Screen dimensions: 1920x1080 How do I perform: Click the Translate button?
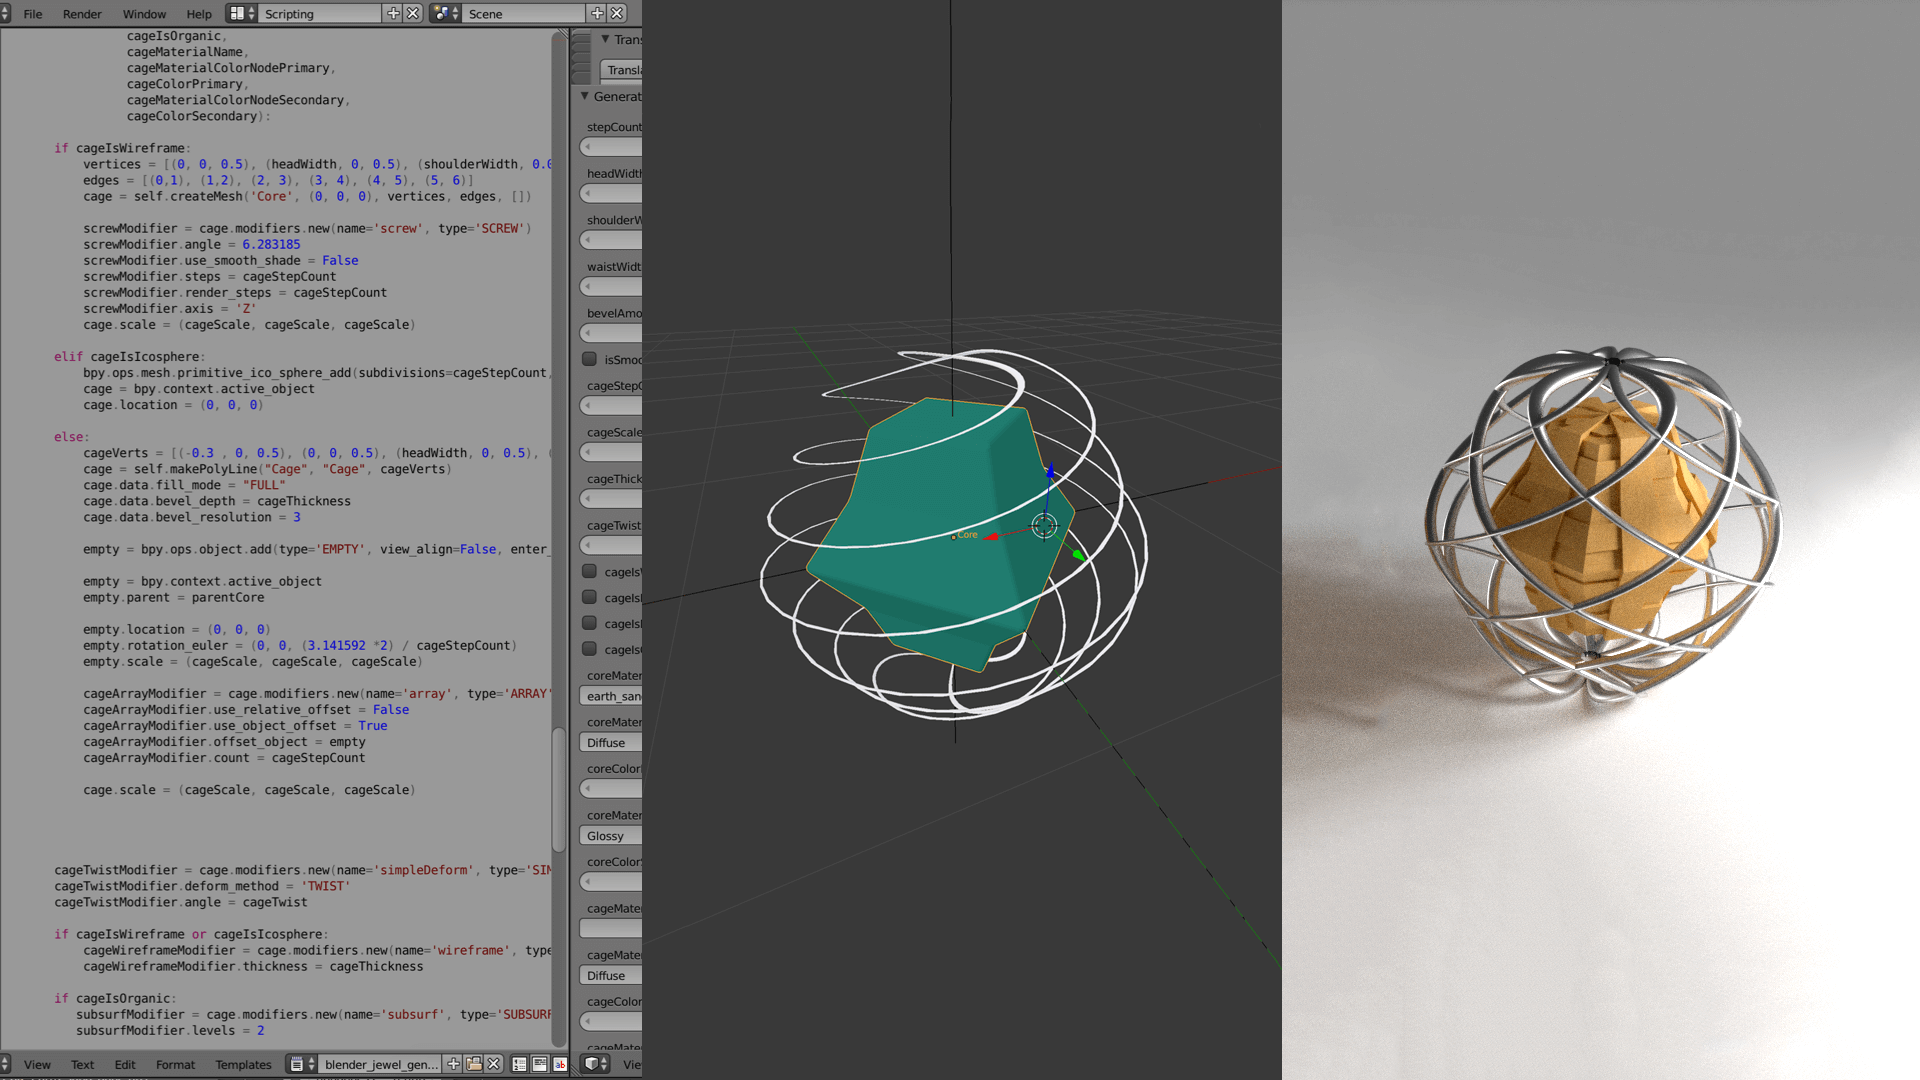point(620,70)
